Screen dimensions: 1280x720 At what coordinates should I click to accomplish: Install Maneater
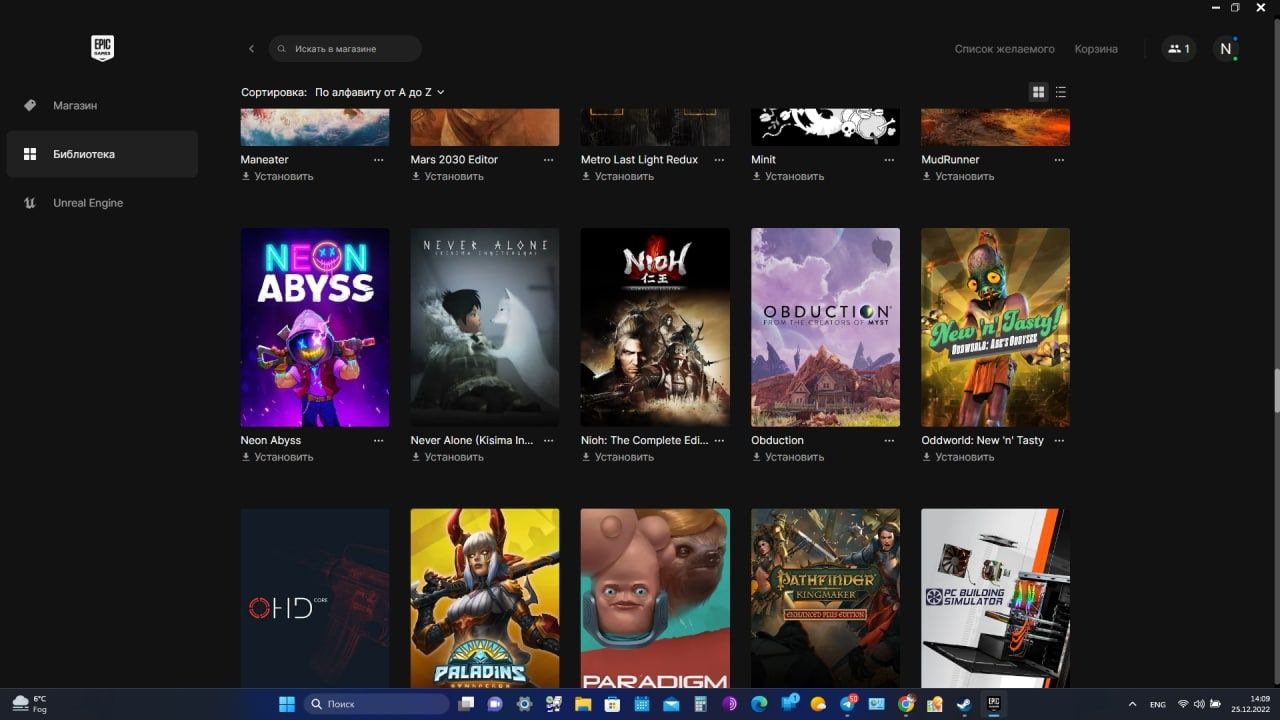pyautogui.click(x=277, y=176)
